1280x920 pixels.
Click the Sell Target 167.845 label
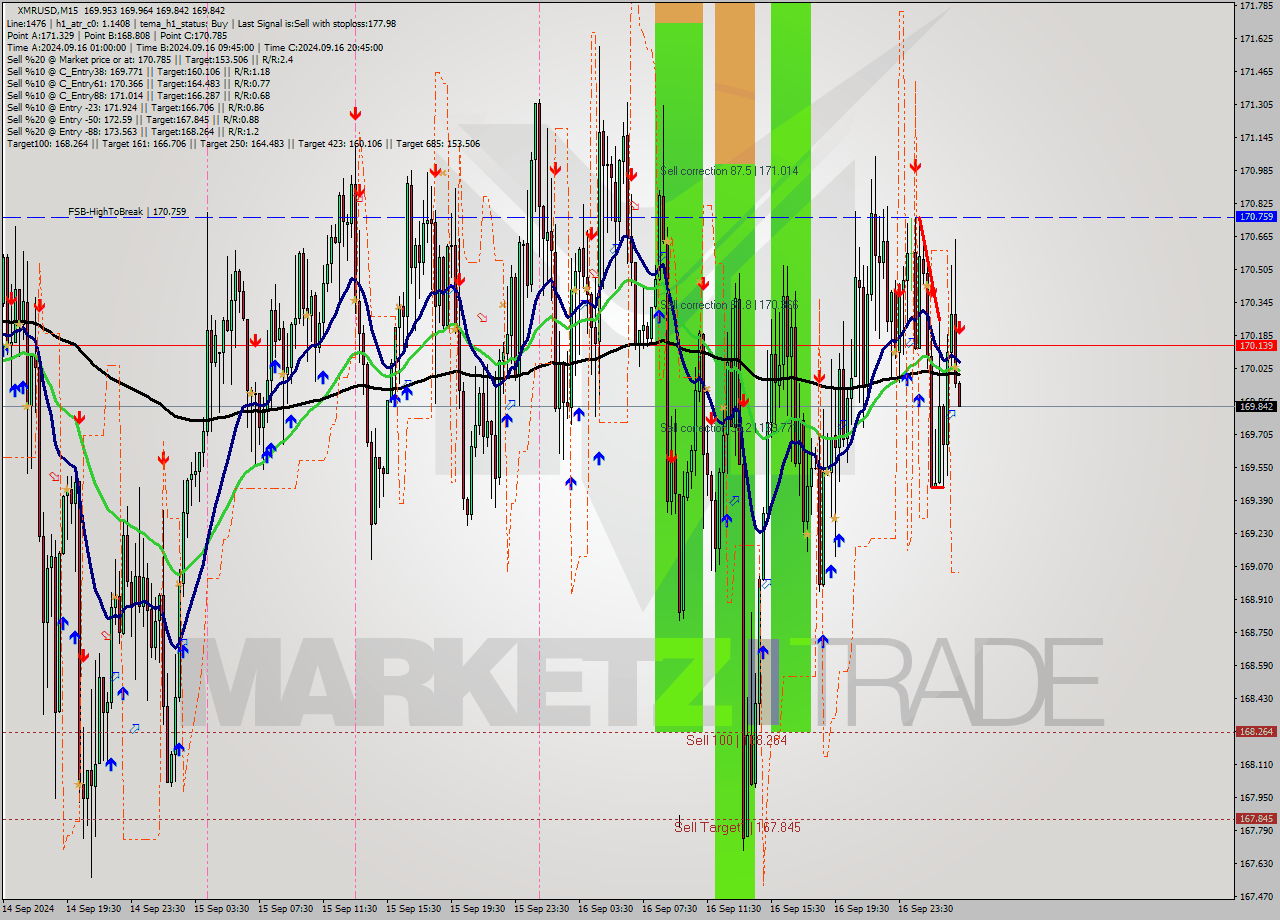737,827
